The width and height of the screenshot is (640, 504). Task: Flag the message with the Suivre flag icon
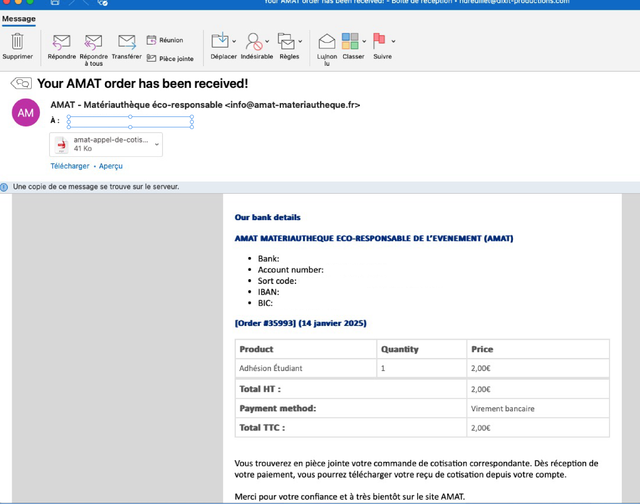[x=379, y=41]
